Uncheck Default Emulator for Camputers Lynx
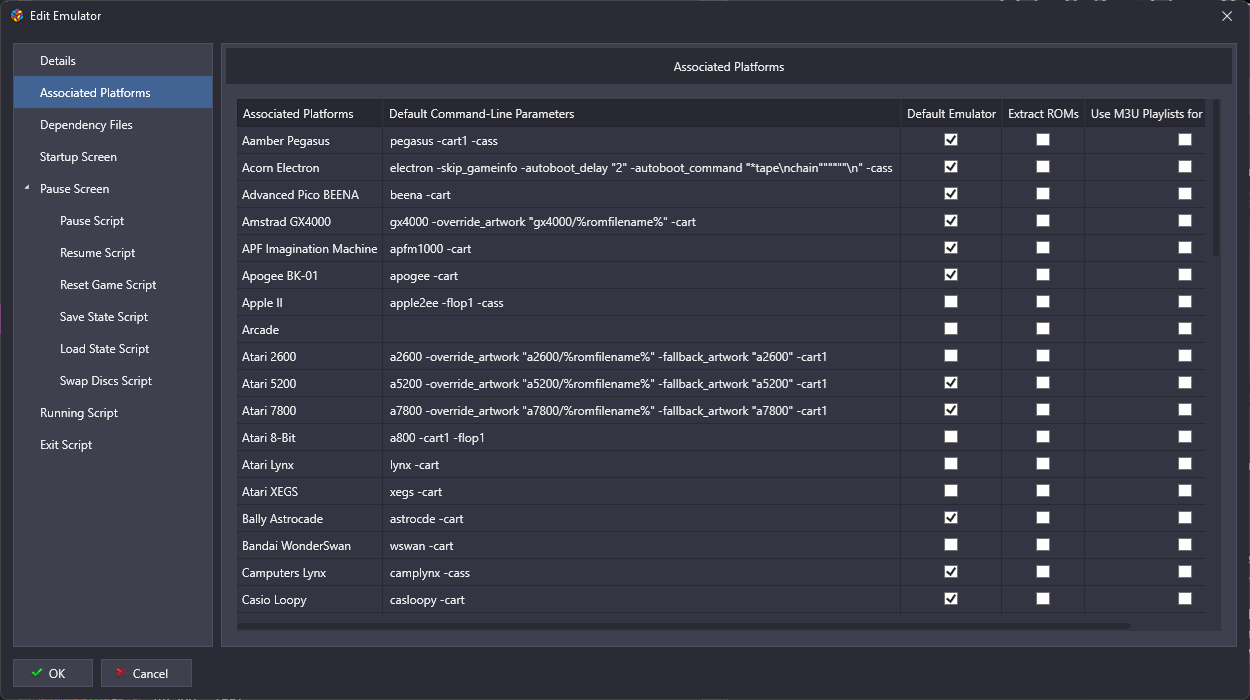Viewport: 1250px width, 700px height. 951,572
